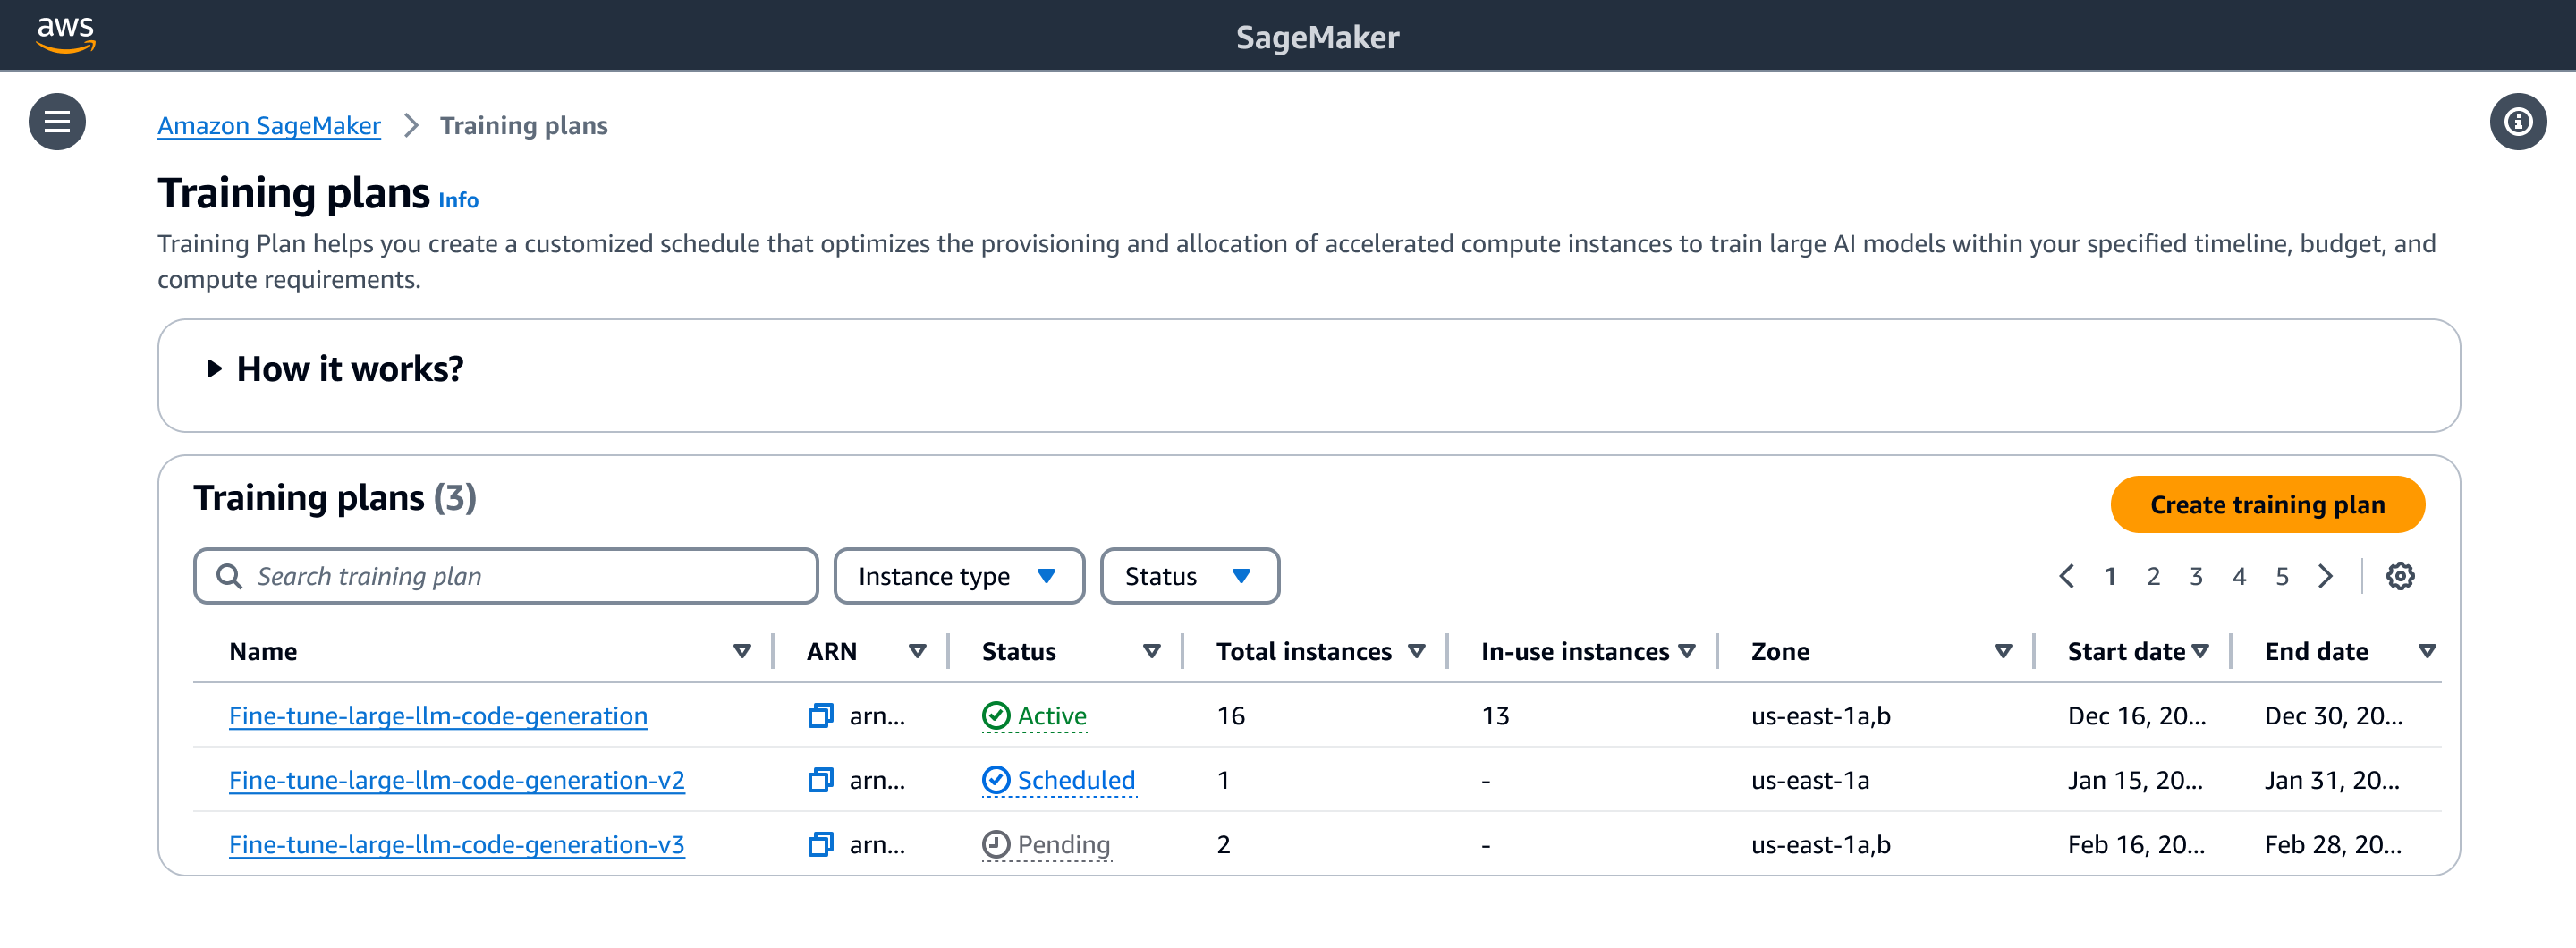
Task: Copy the ARN for Fine-tune-large-llm-code-generation
Action: tap(820, 716)
